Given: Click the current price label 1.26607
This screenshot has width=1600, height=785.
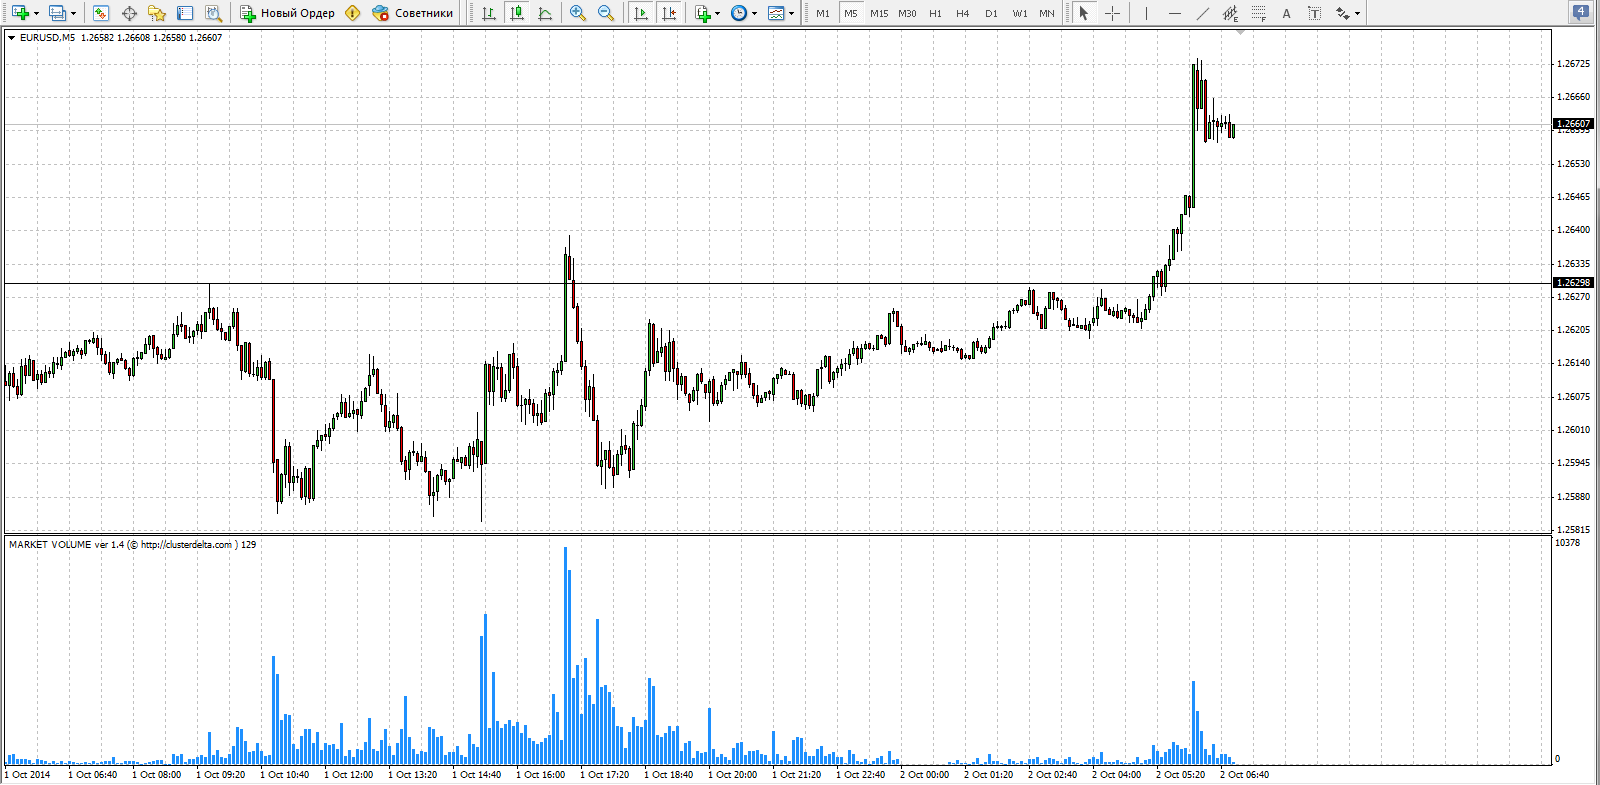Looking at the screenshot, I should (1573, 124).
